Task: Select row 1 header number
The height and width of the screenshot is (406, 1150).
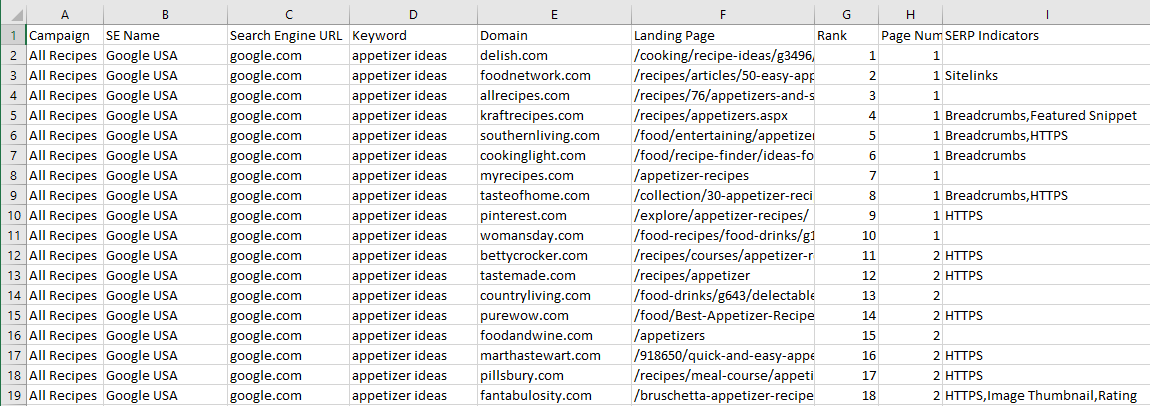Action: [13, 36]
